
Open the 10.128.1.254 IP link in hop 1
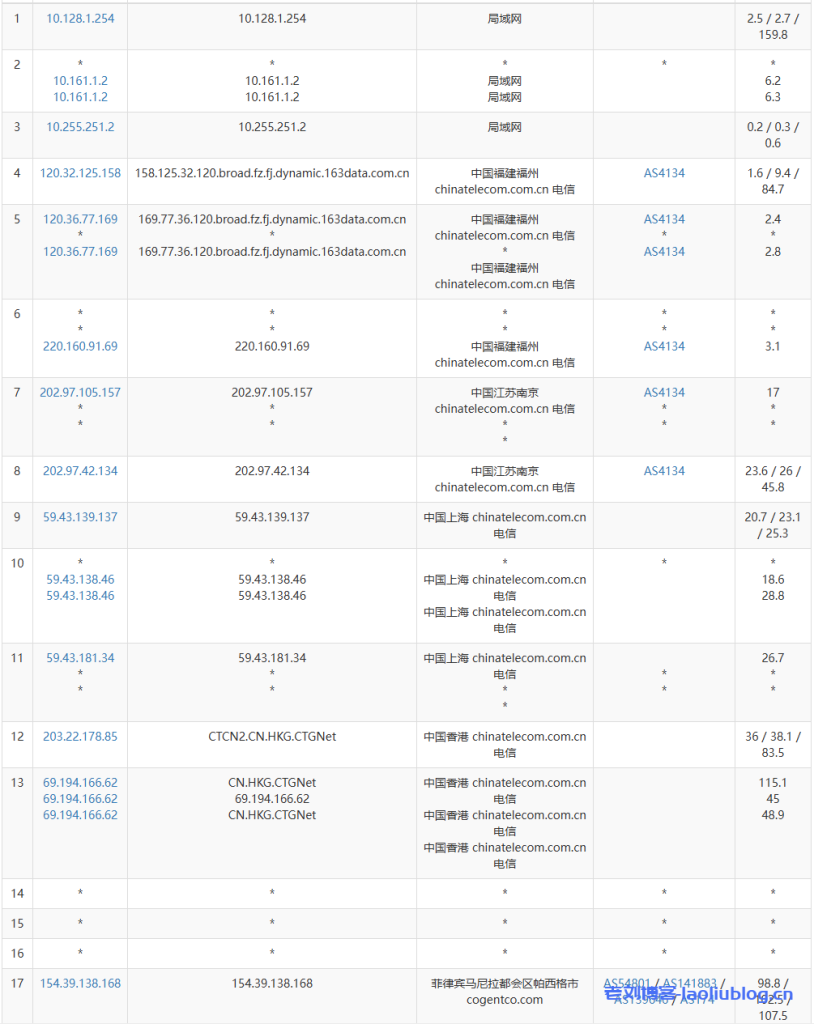(80, 18)
